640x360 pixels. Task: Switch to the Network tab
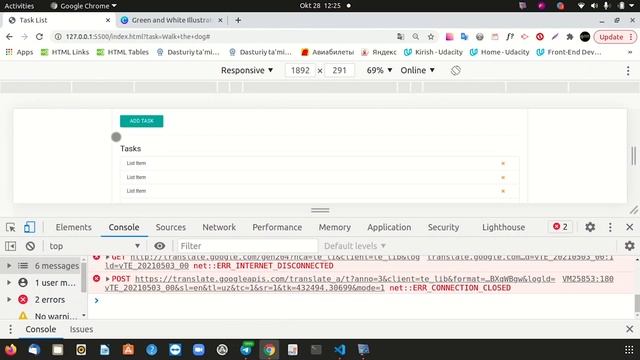pos(219,227)
